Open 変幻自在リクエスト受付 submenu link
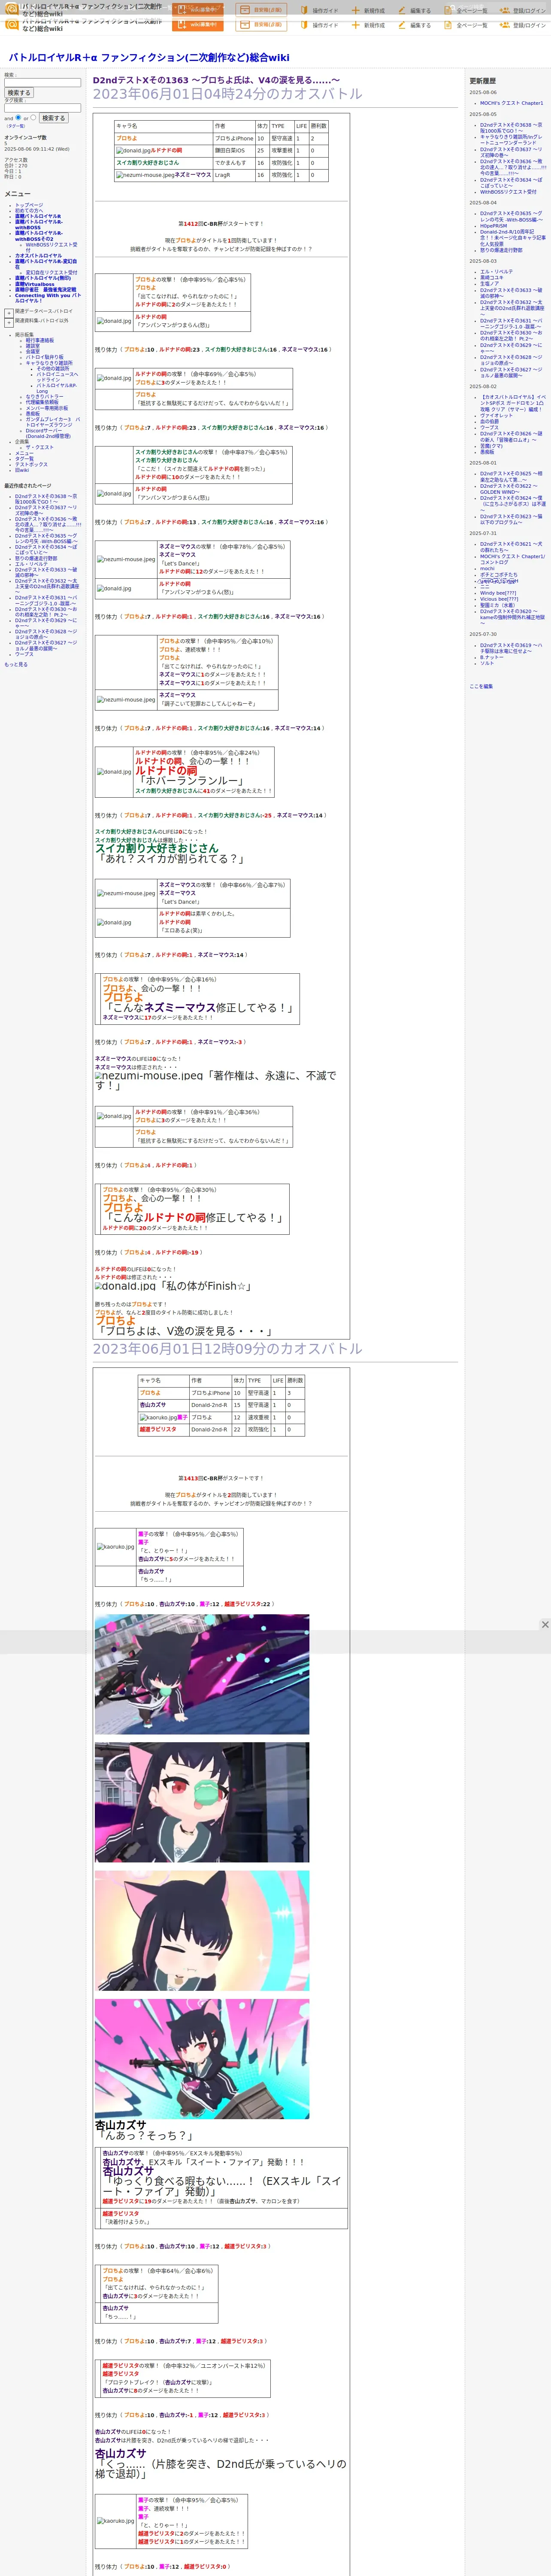 tap(51, 272)
